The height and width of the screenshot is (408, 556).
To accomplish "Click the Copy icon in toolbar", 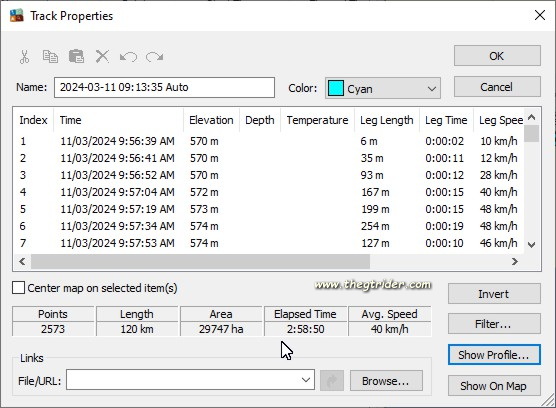I will click(50, 57).
